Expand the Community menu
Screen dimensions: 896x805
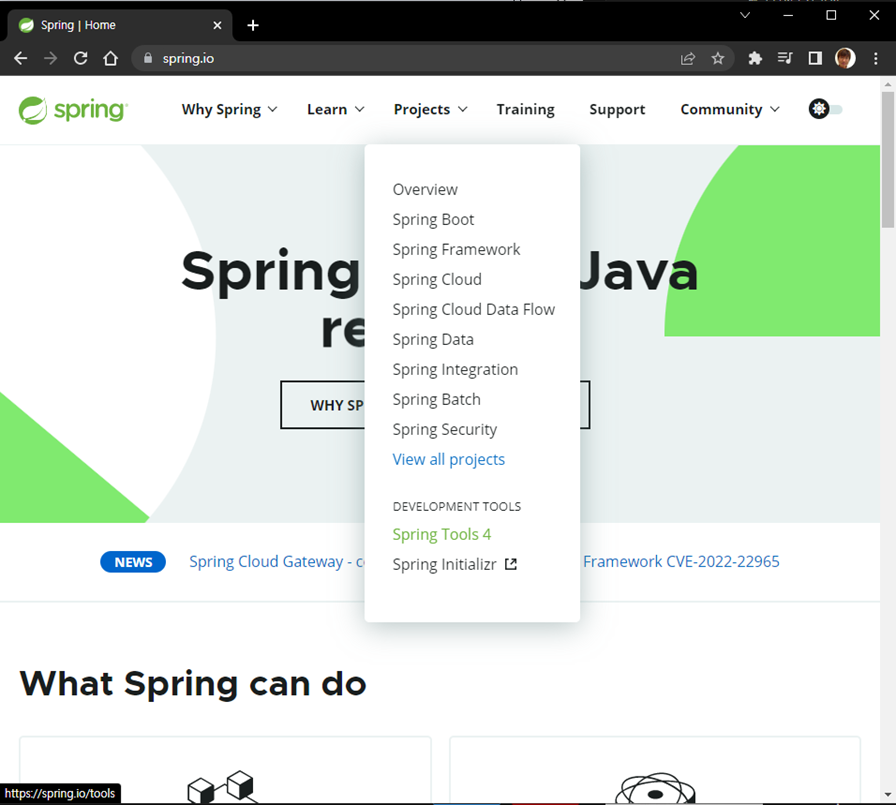coord(730,110)
